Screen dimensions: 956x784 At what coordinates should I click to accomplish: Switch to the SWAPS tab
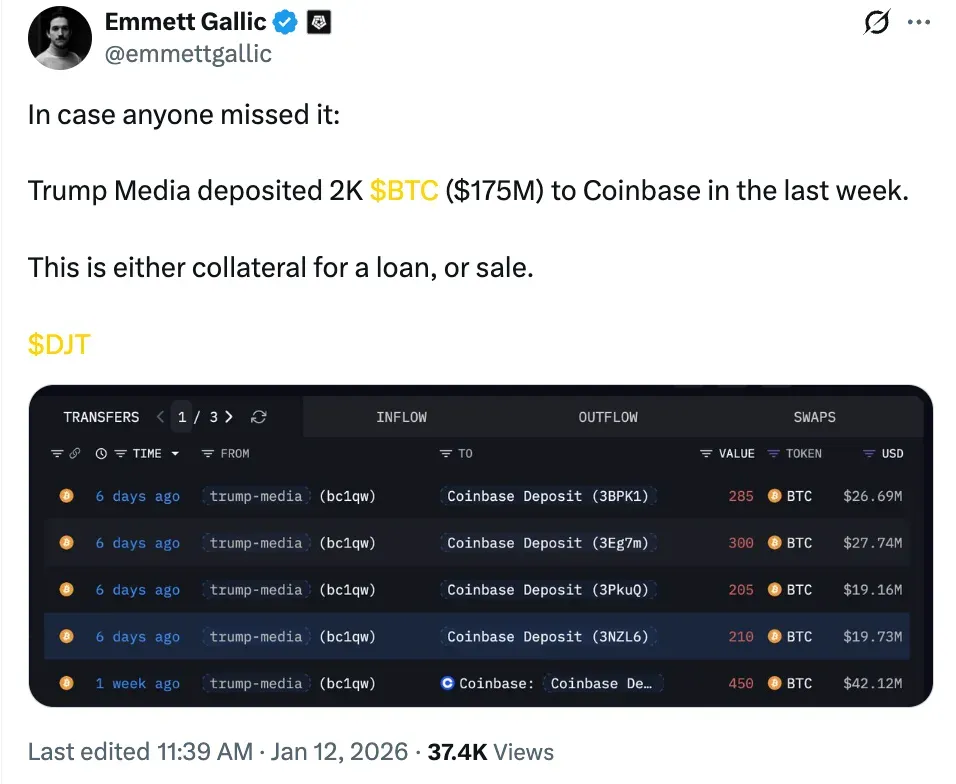click(x=814, y=417)
